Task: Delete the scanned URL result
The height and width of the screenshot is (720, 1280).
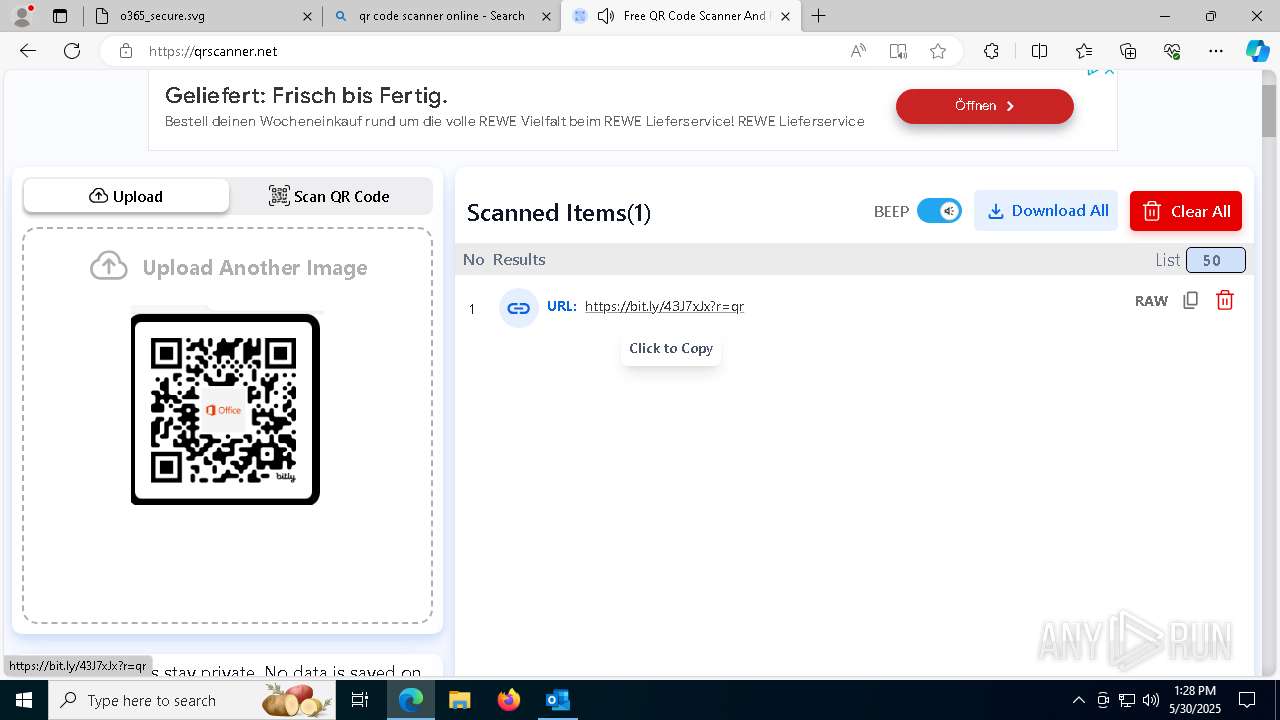Action: (1224, 300)
